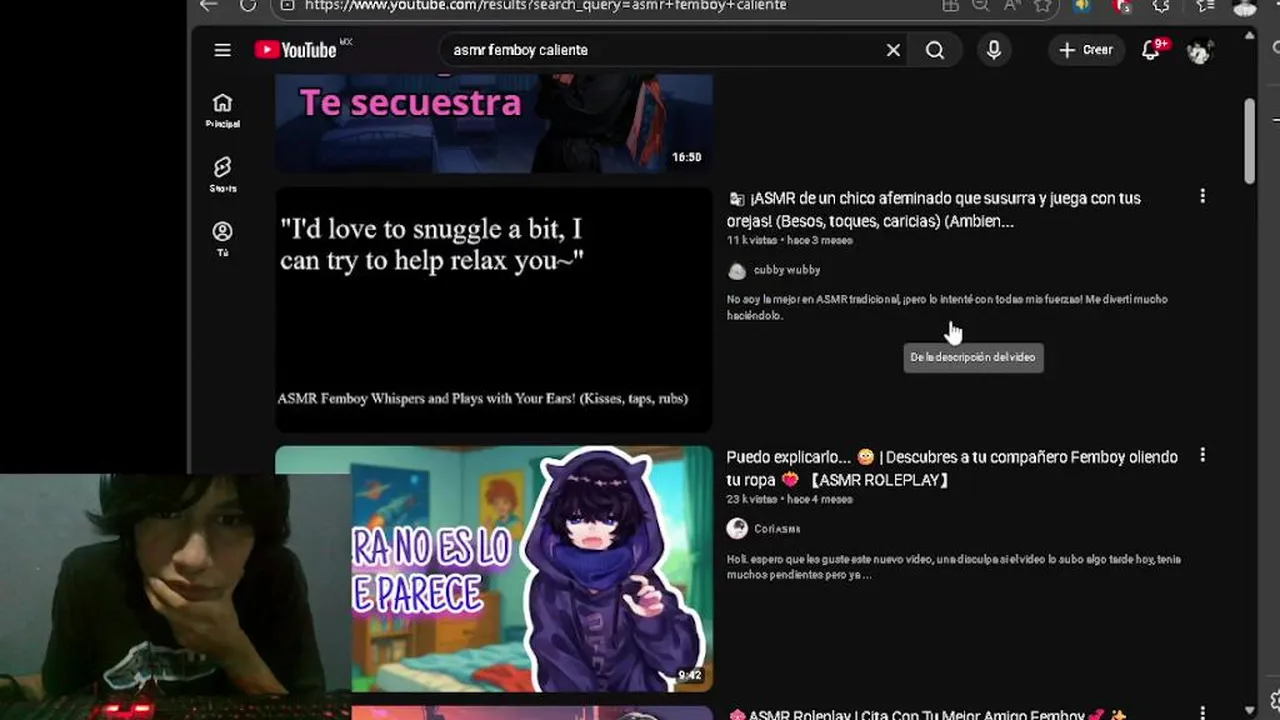Go back with the browser back arrow
Viewport: 1280px width, 720px height.
208,5
